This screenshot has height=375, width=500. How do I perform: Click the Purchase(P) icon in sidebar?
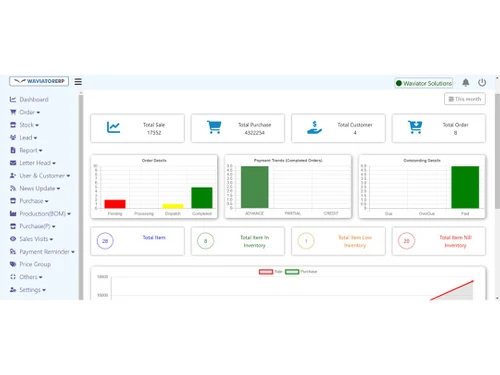(13, 226)
